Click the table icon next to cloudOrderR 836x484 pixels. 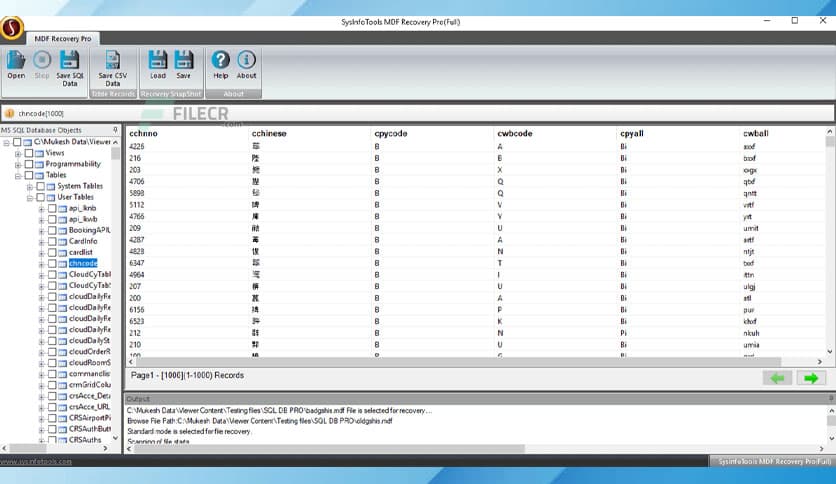point(63,352)
